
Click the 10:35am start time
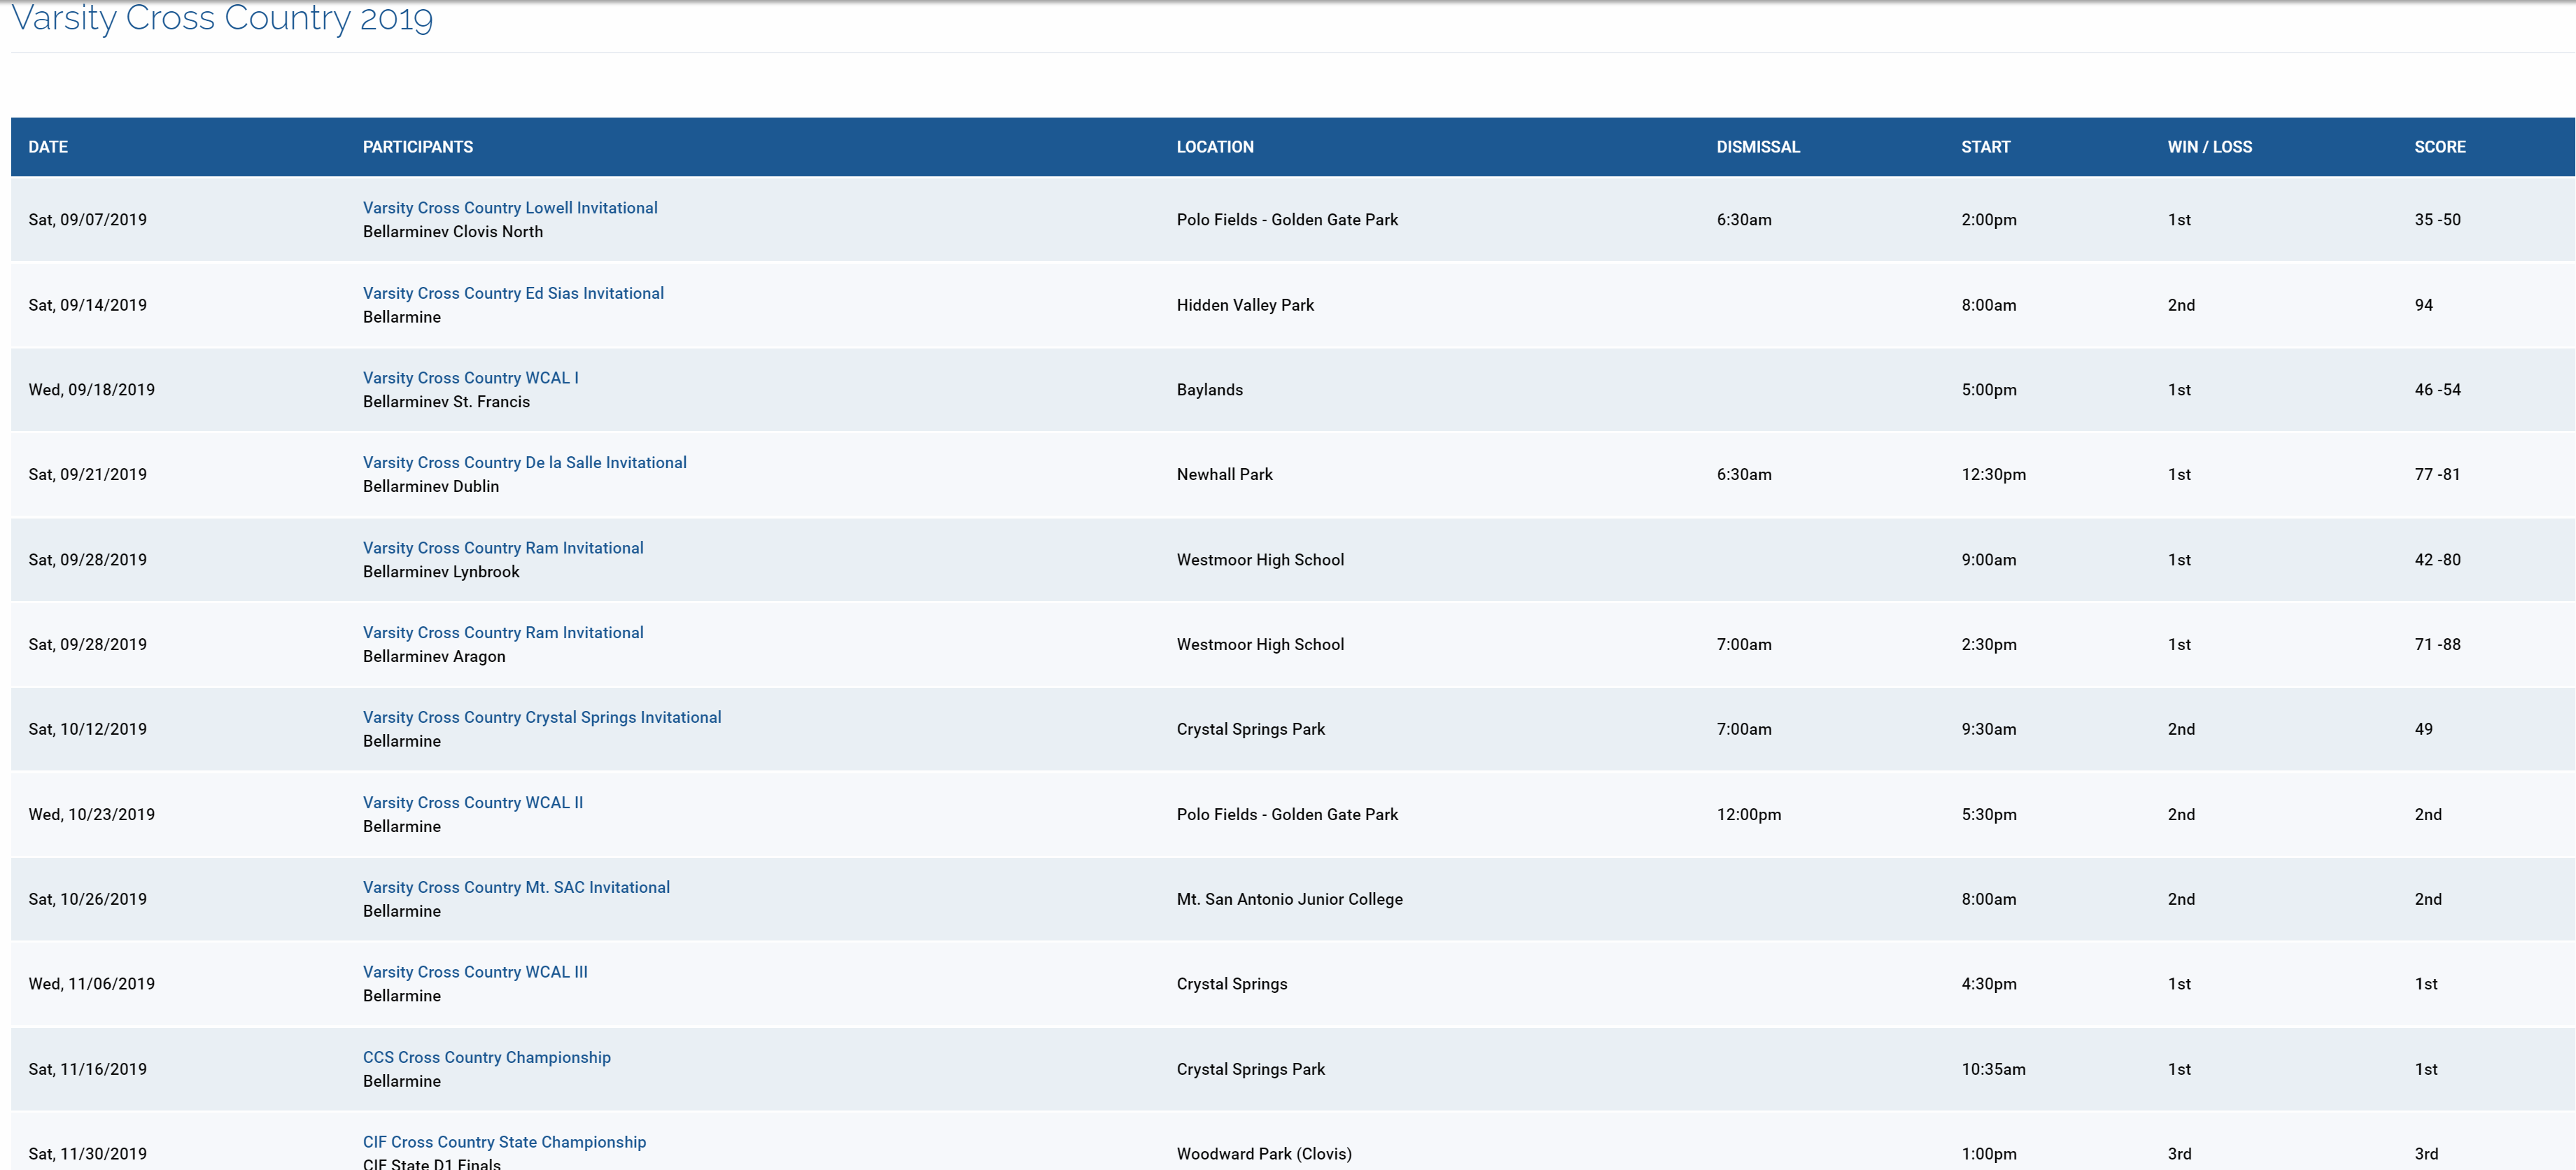(x=1994, y=1070)
